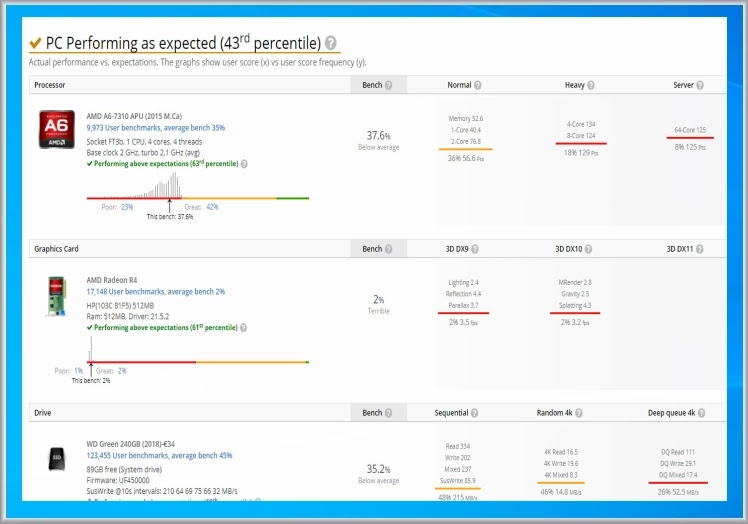The height and width of the screenshot is (524, 748).
Task: Open the help icon next to Random 4k
Action: tap(579, 413)
